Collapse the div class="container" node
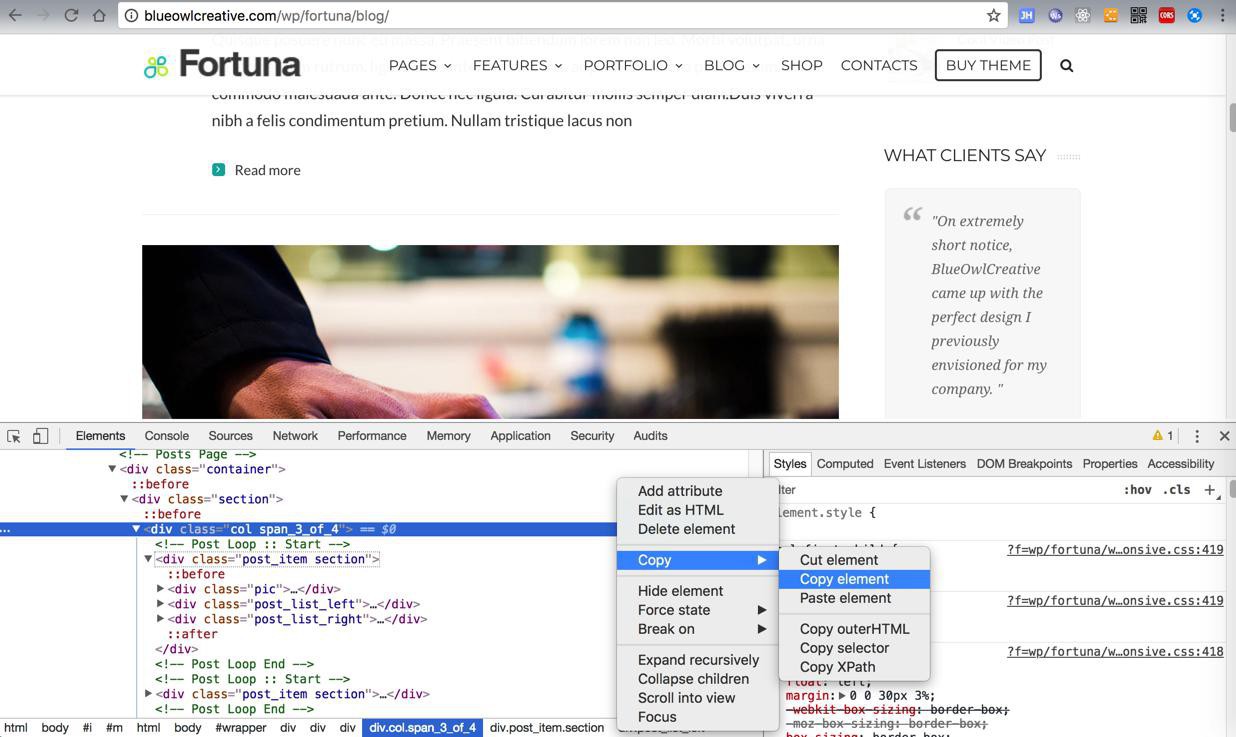The width and height of the screenshot is (1236, 737). pos(112,469)
